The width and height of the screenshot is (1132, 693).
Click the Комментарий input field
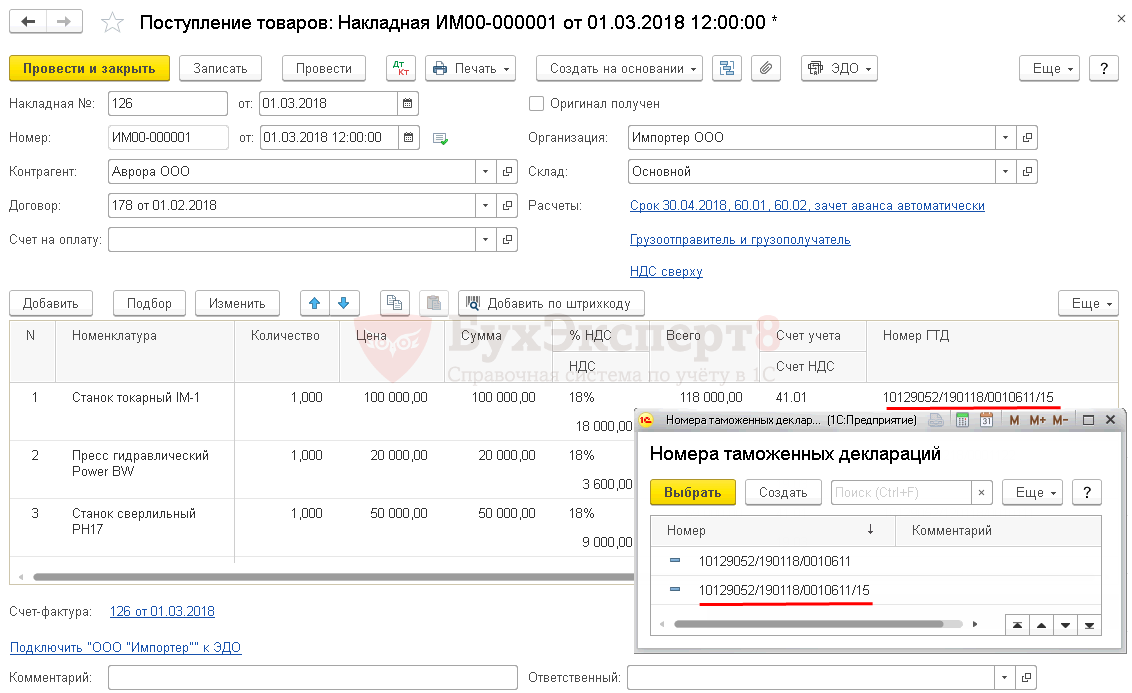click(x=312, y=678)
